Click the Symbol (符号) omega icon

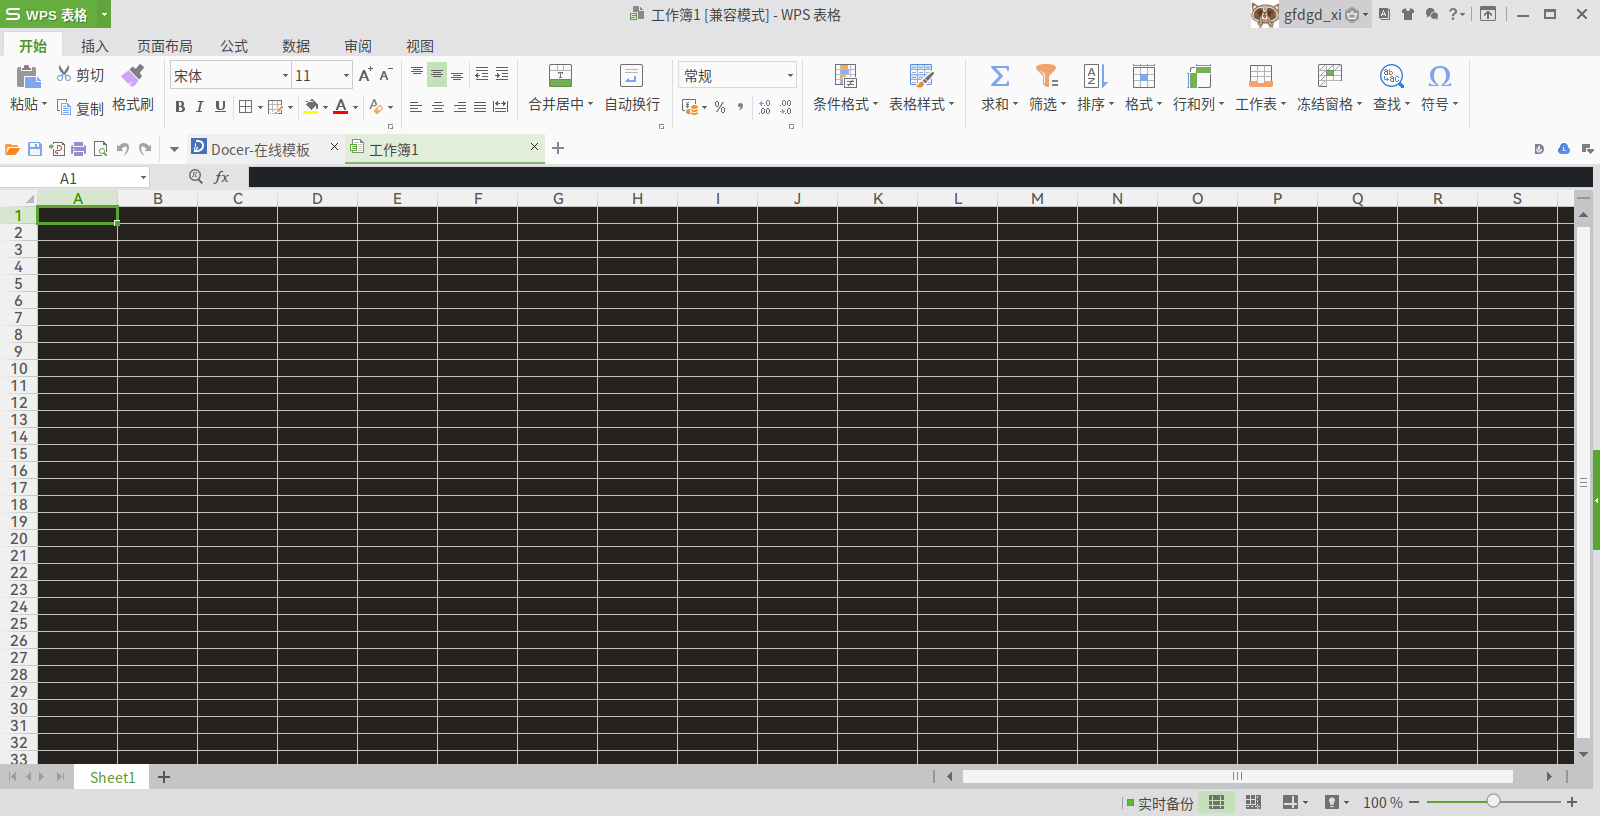[1439, 77]
